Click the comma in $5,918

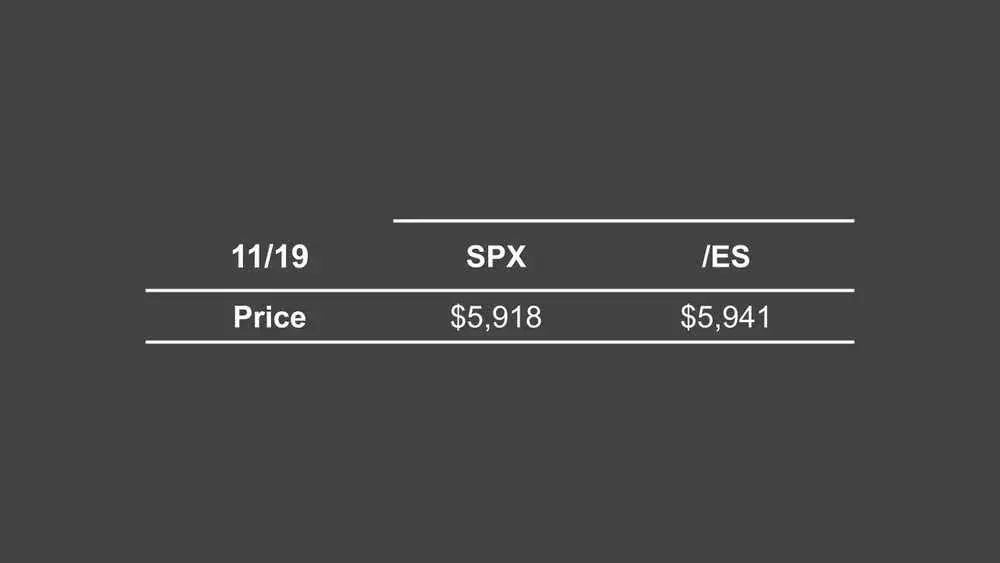click(x=489, y=327)
